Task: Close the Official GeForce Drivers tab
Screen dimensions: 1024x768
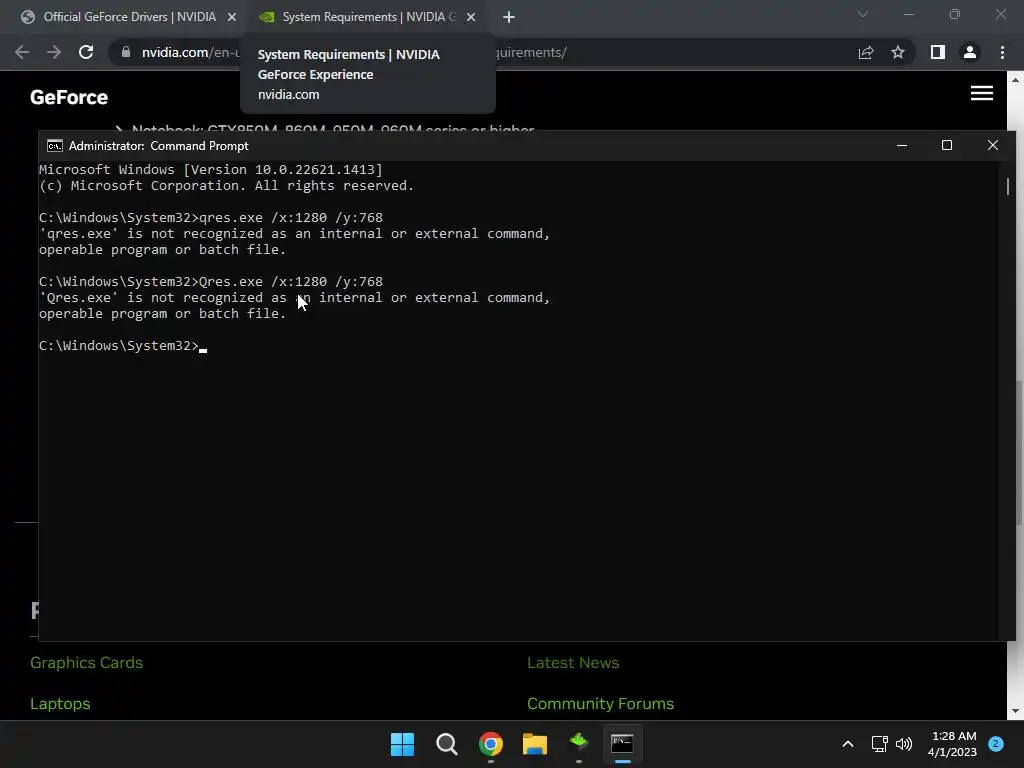Action: click(232, 18)
